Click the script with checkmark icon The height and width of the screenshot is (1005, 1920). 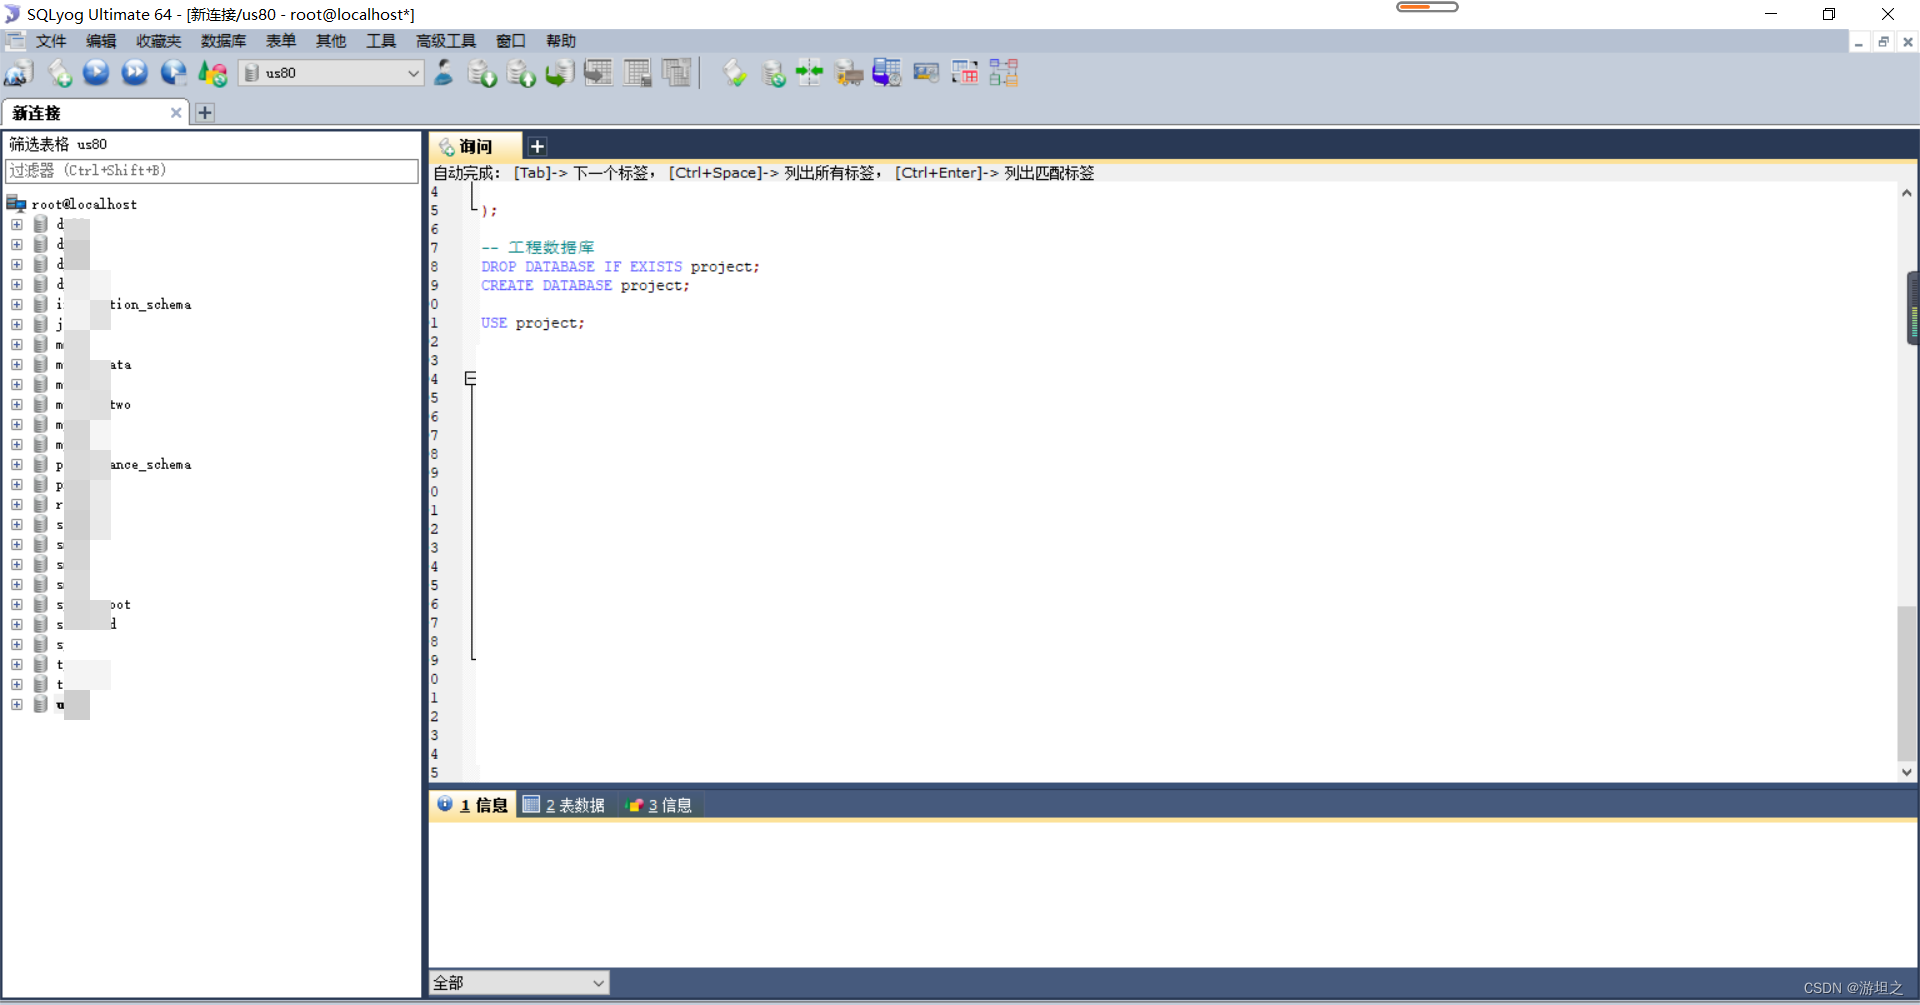pos(735,73)
